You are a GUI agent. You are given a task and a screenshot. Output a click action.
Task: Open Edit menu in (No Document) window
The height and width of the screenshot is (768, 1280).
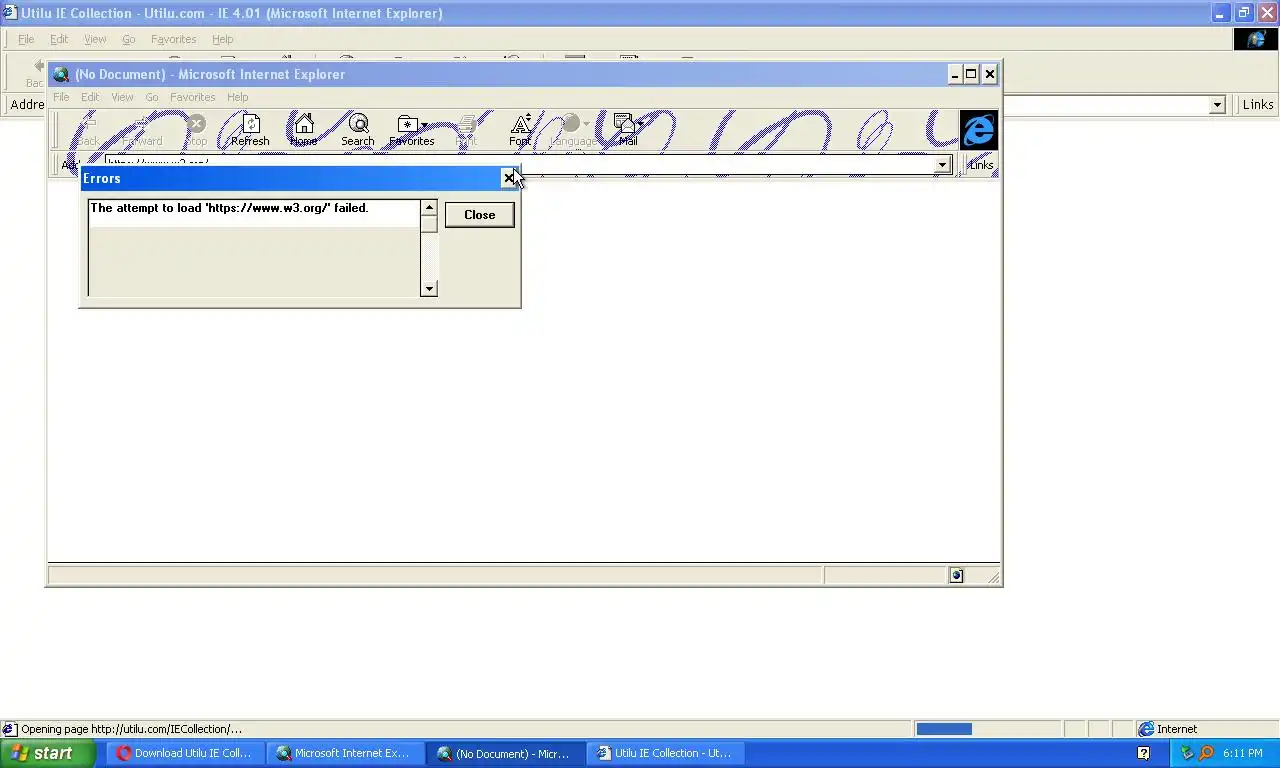(x=90, y=97)
